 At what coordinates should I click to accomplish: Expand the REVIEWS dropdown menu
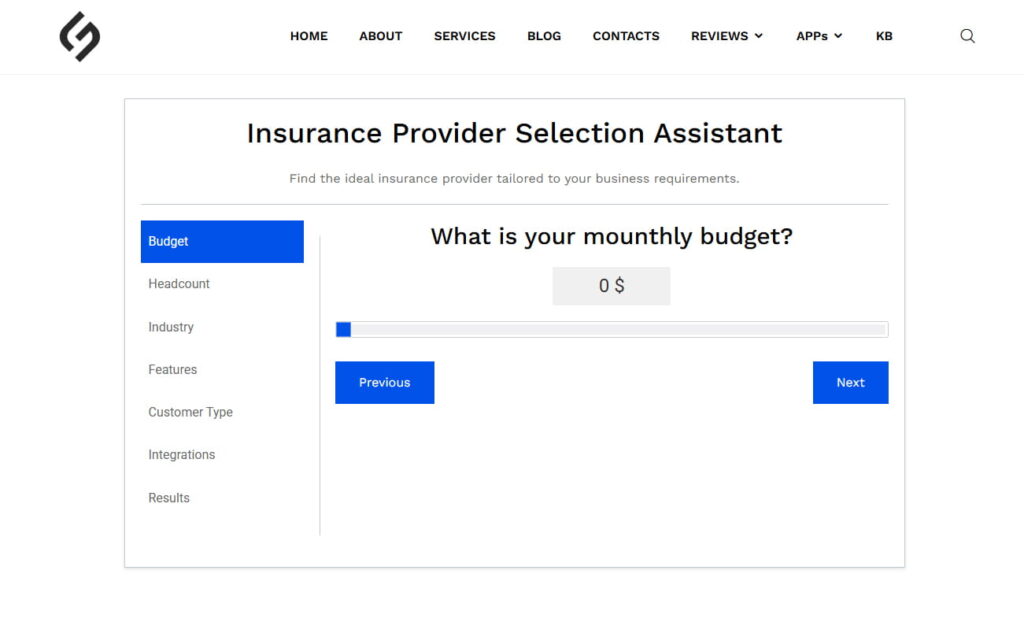coord(726,36)
